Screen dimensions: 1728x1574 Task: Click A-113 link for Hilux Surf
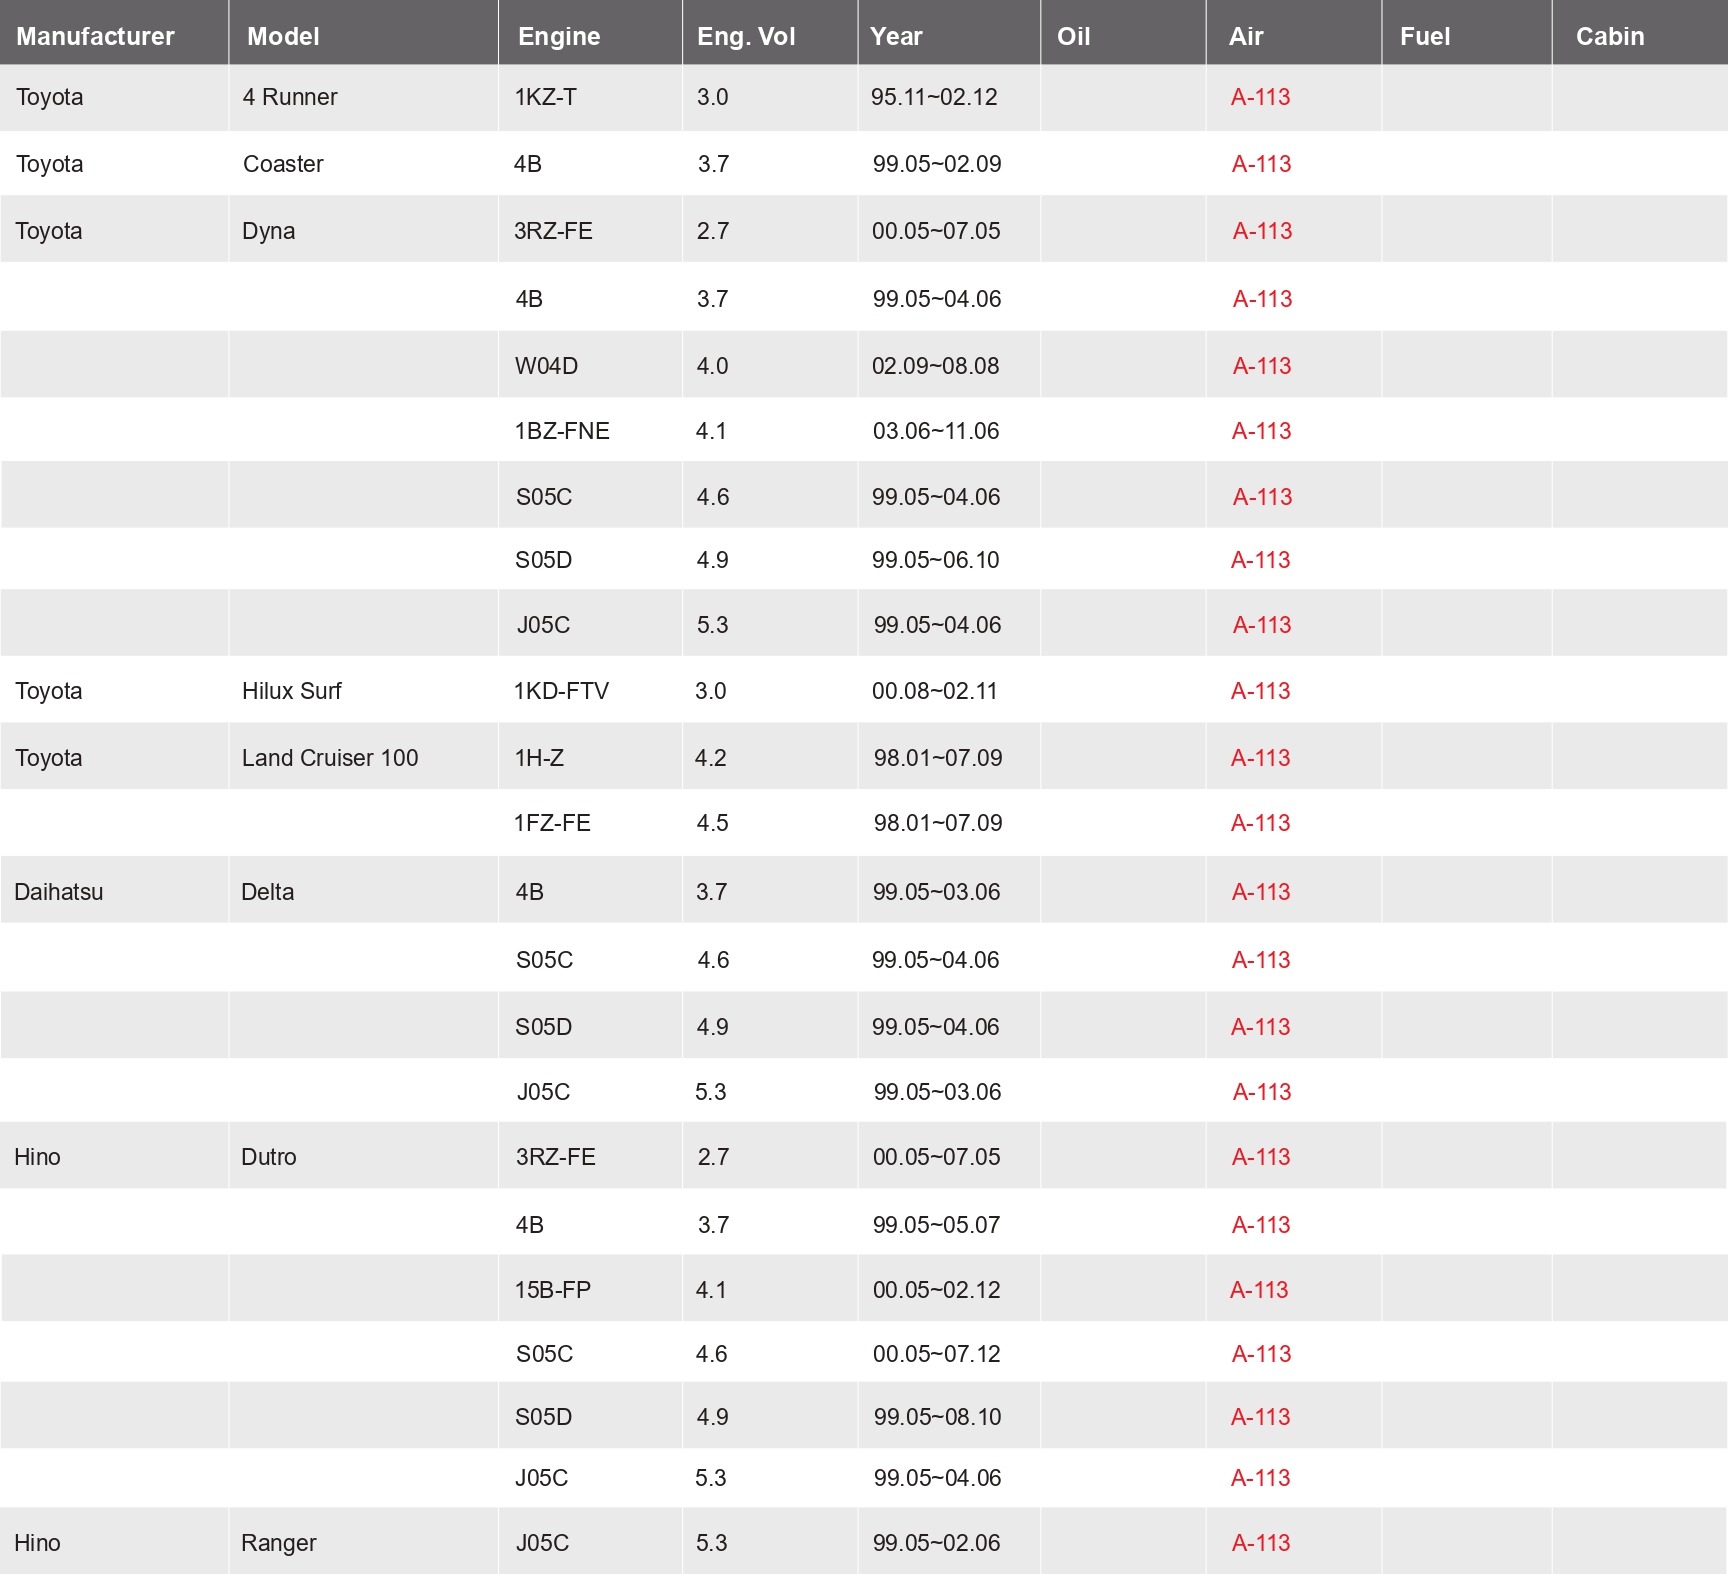(x=1260, y=691)
